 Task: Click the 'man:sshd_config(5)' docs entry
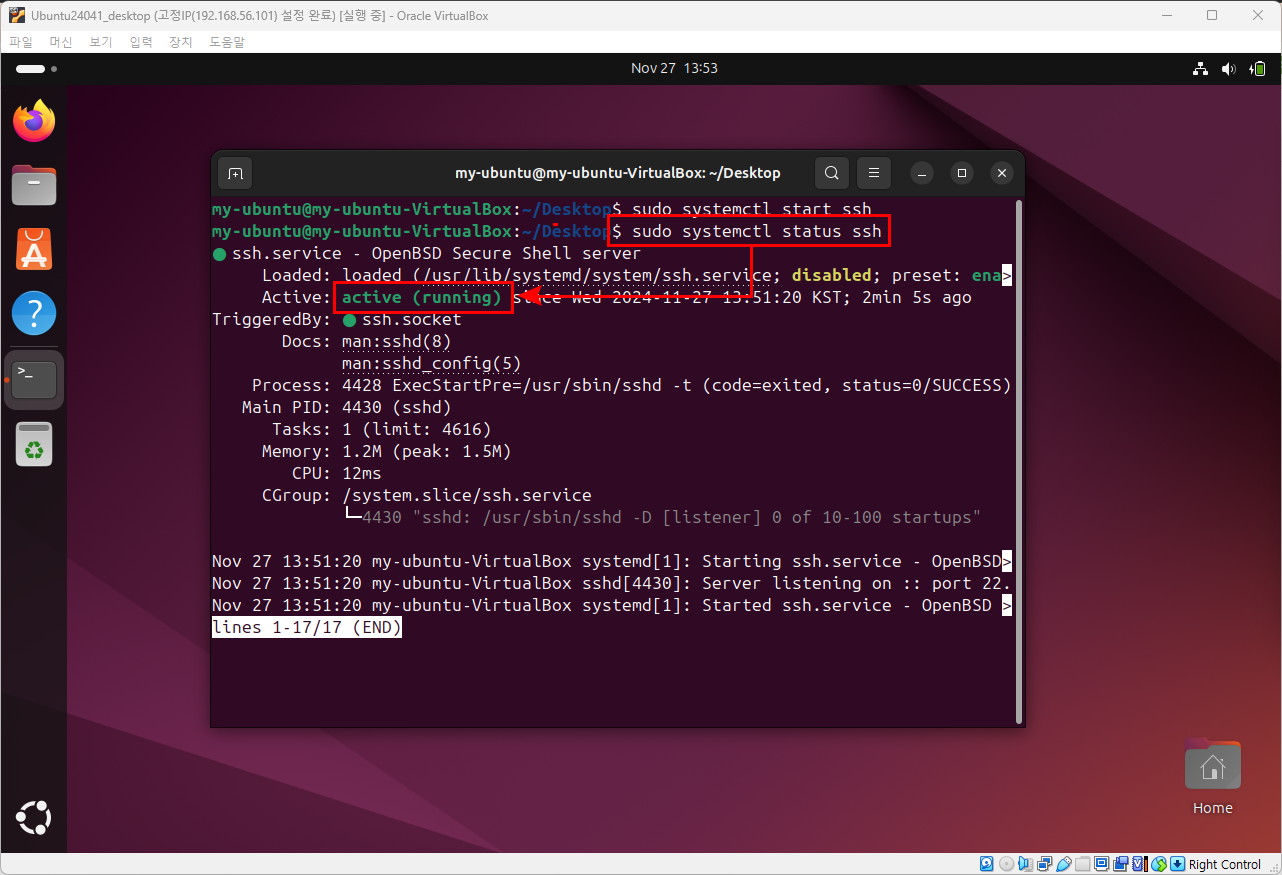[432, 364]
